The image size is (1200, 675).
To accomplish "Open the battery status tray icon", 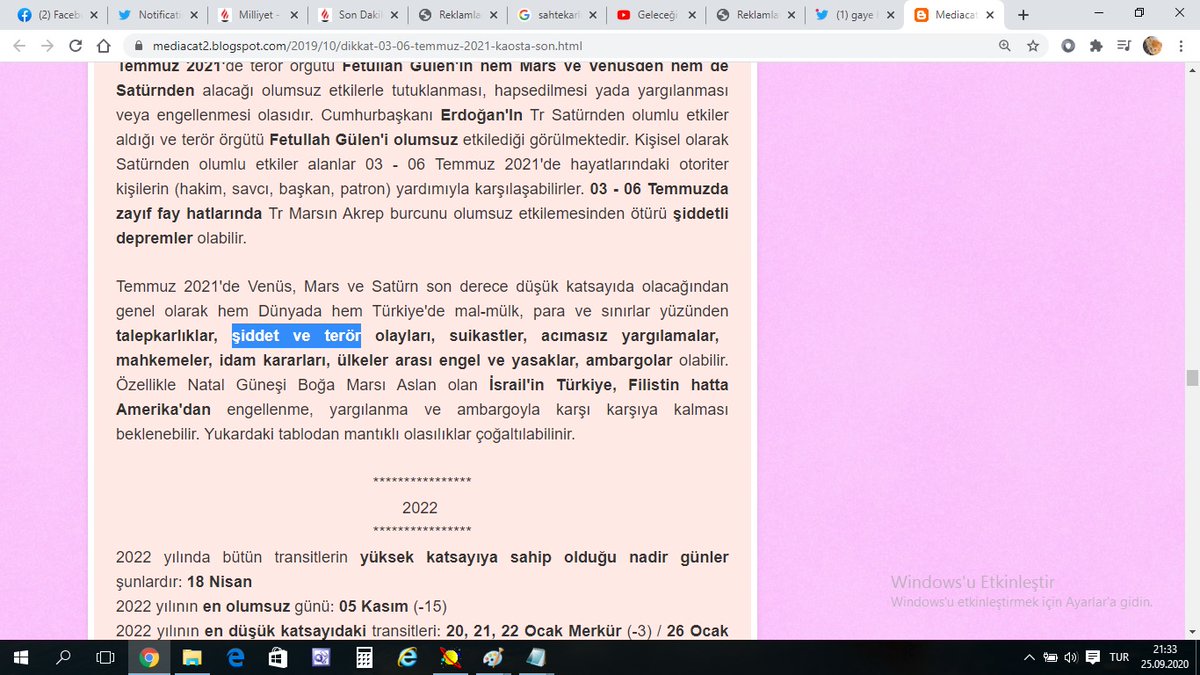I will coord(1050,657).
